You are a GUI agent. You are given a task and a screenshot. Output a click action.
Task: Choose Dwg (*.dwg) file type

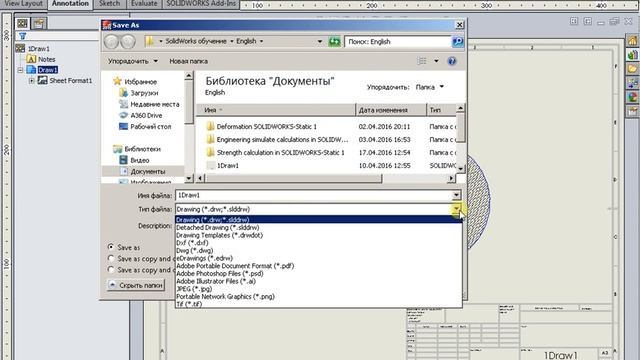pos(318,251)
